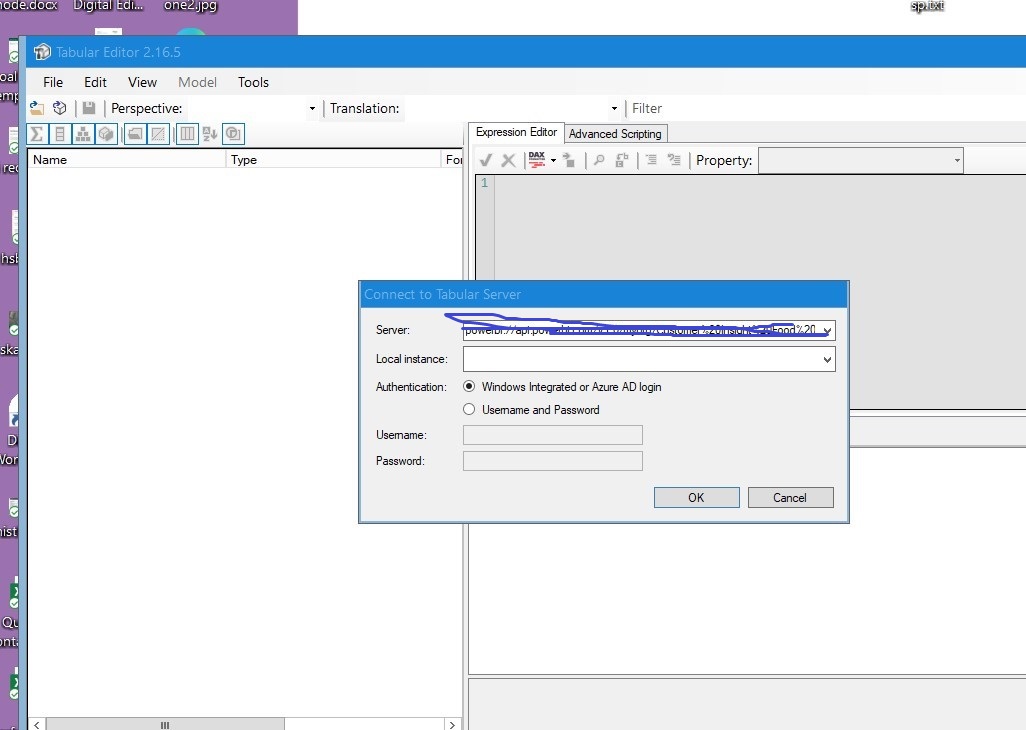Select Windows Integrated or Azure AD login
This screenshot has height=730, width=1026.
click(470, 387)
